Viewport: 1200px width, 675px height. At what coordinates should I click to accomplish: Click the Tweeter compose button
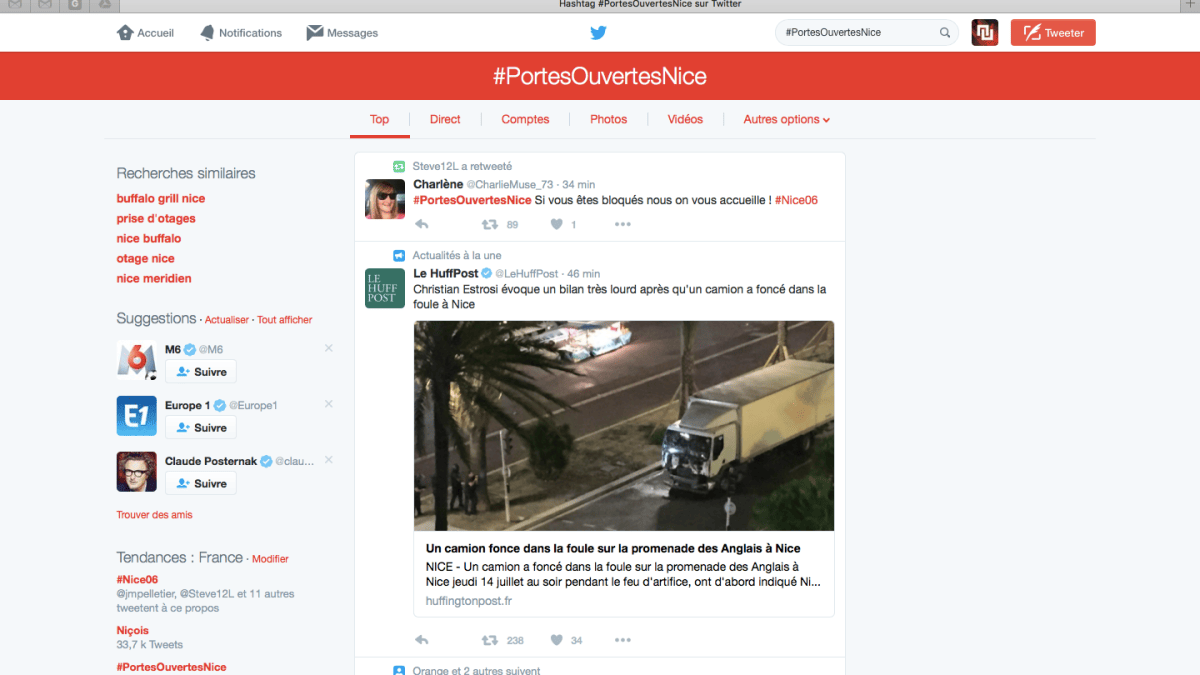click(1053, 33)
